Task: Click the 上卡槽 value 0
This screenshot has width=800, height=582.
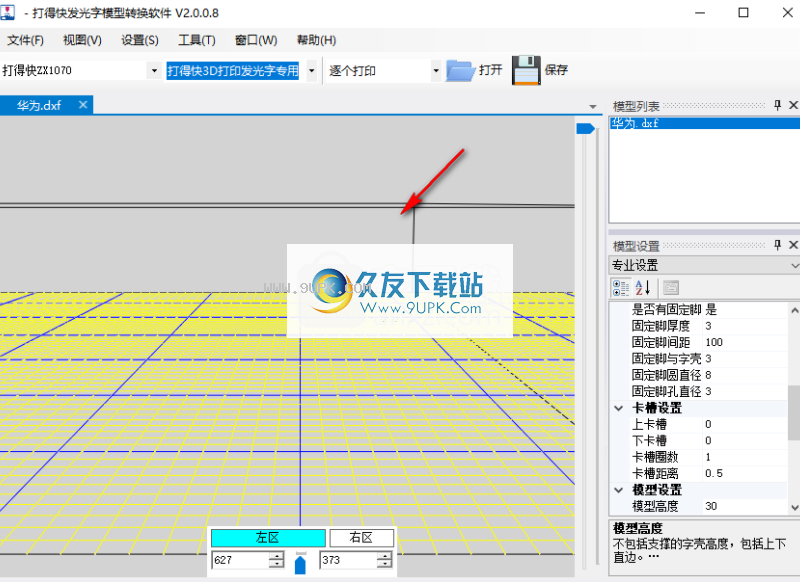Action: click(x=745, y=424)
